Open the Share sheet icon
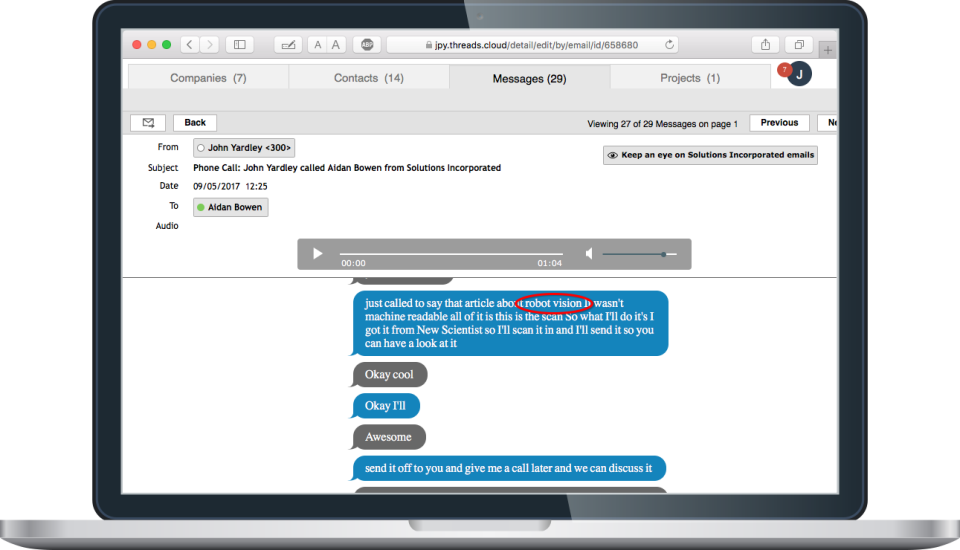The width and height of the screenshot is (960, 550). tap(765, 45)
